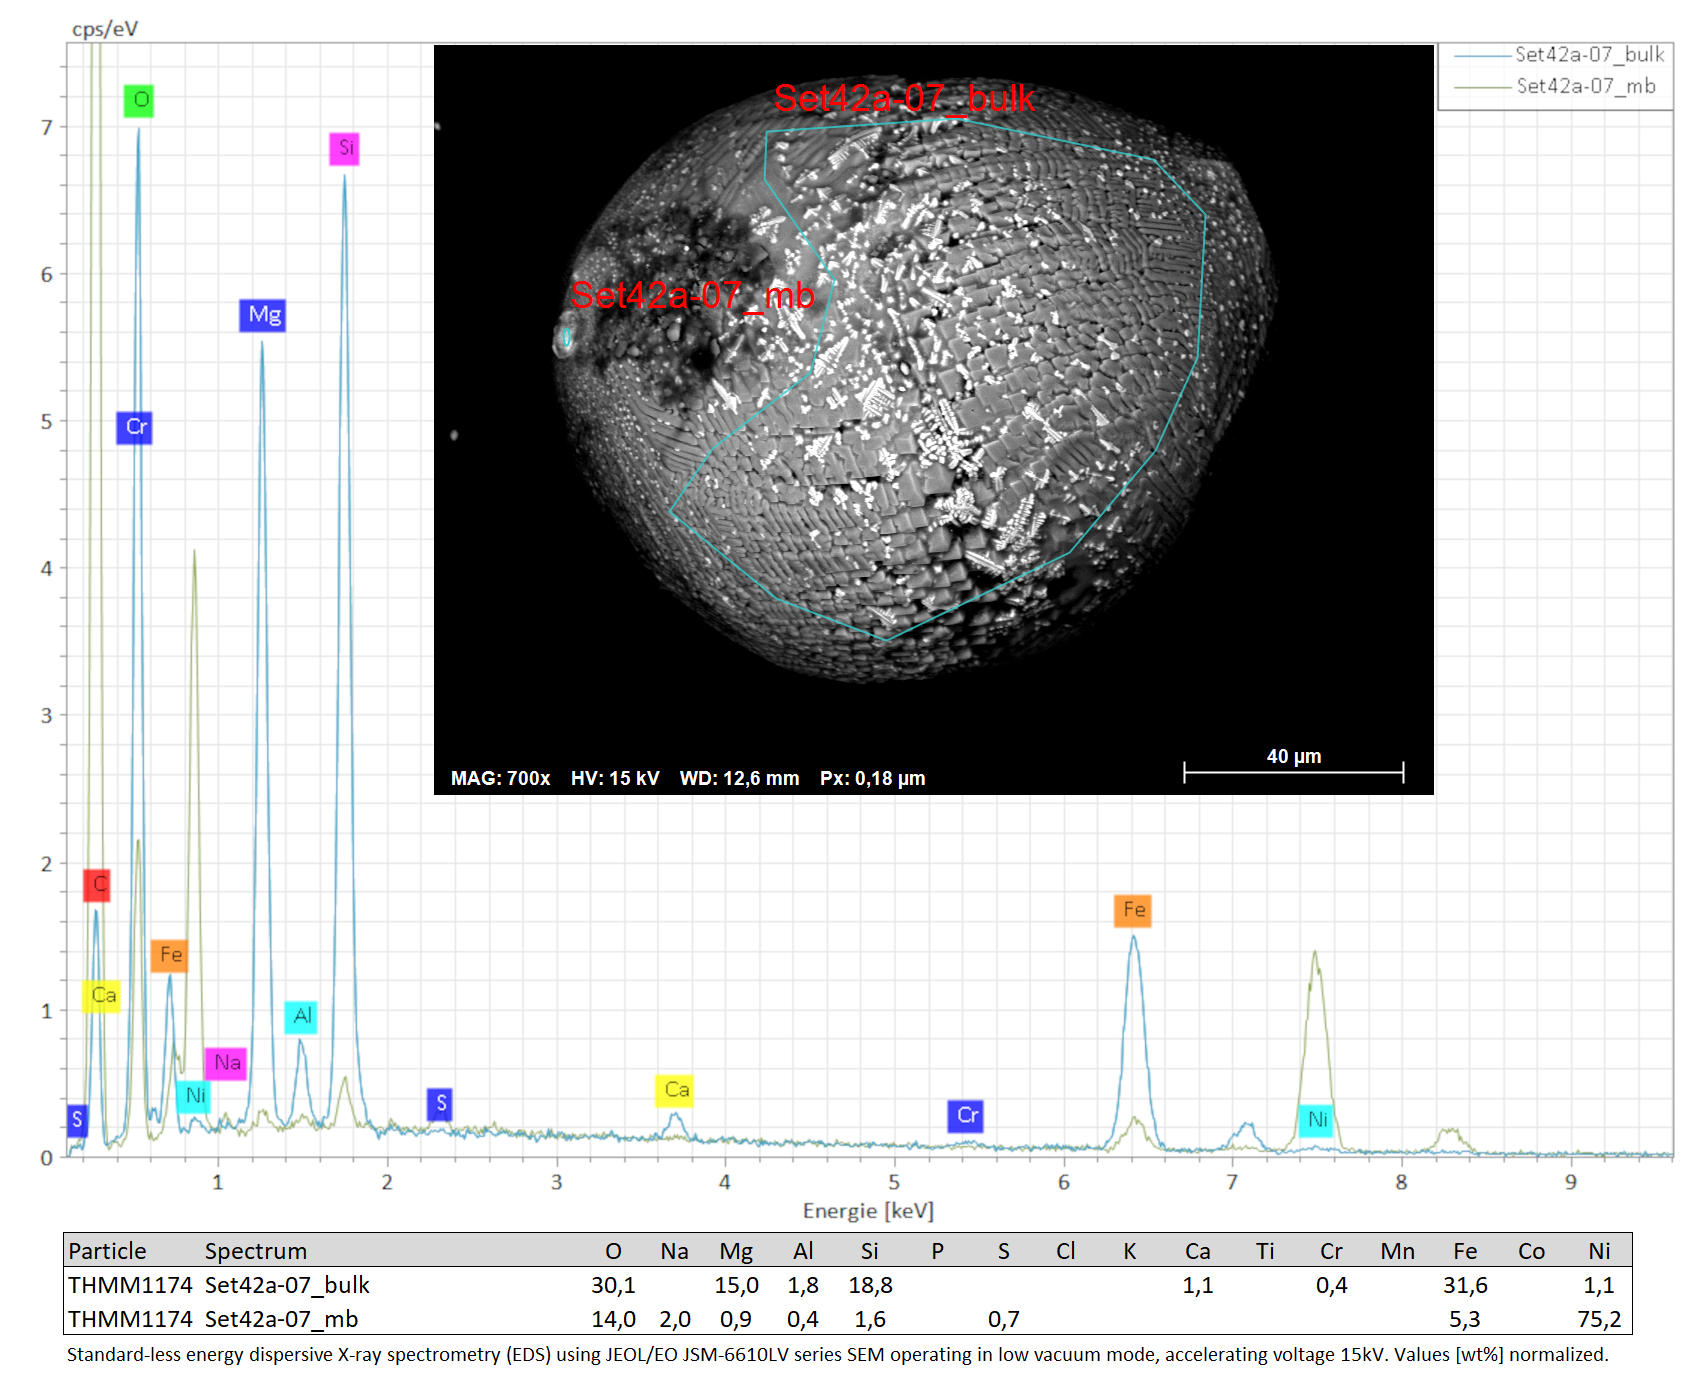Select the MAG: 700x text
Screen dimensions: 1697x1380
pos(500,779)
